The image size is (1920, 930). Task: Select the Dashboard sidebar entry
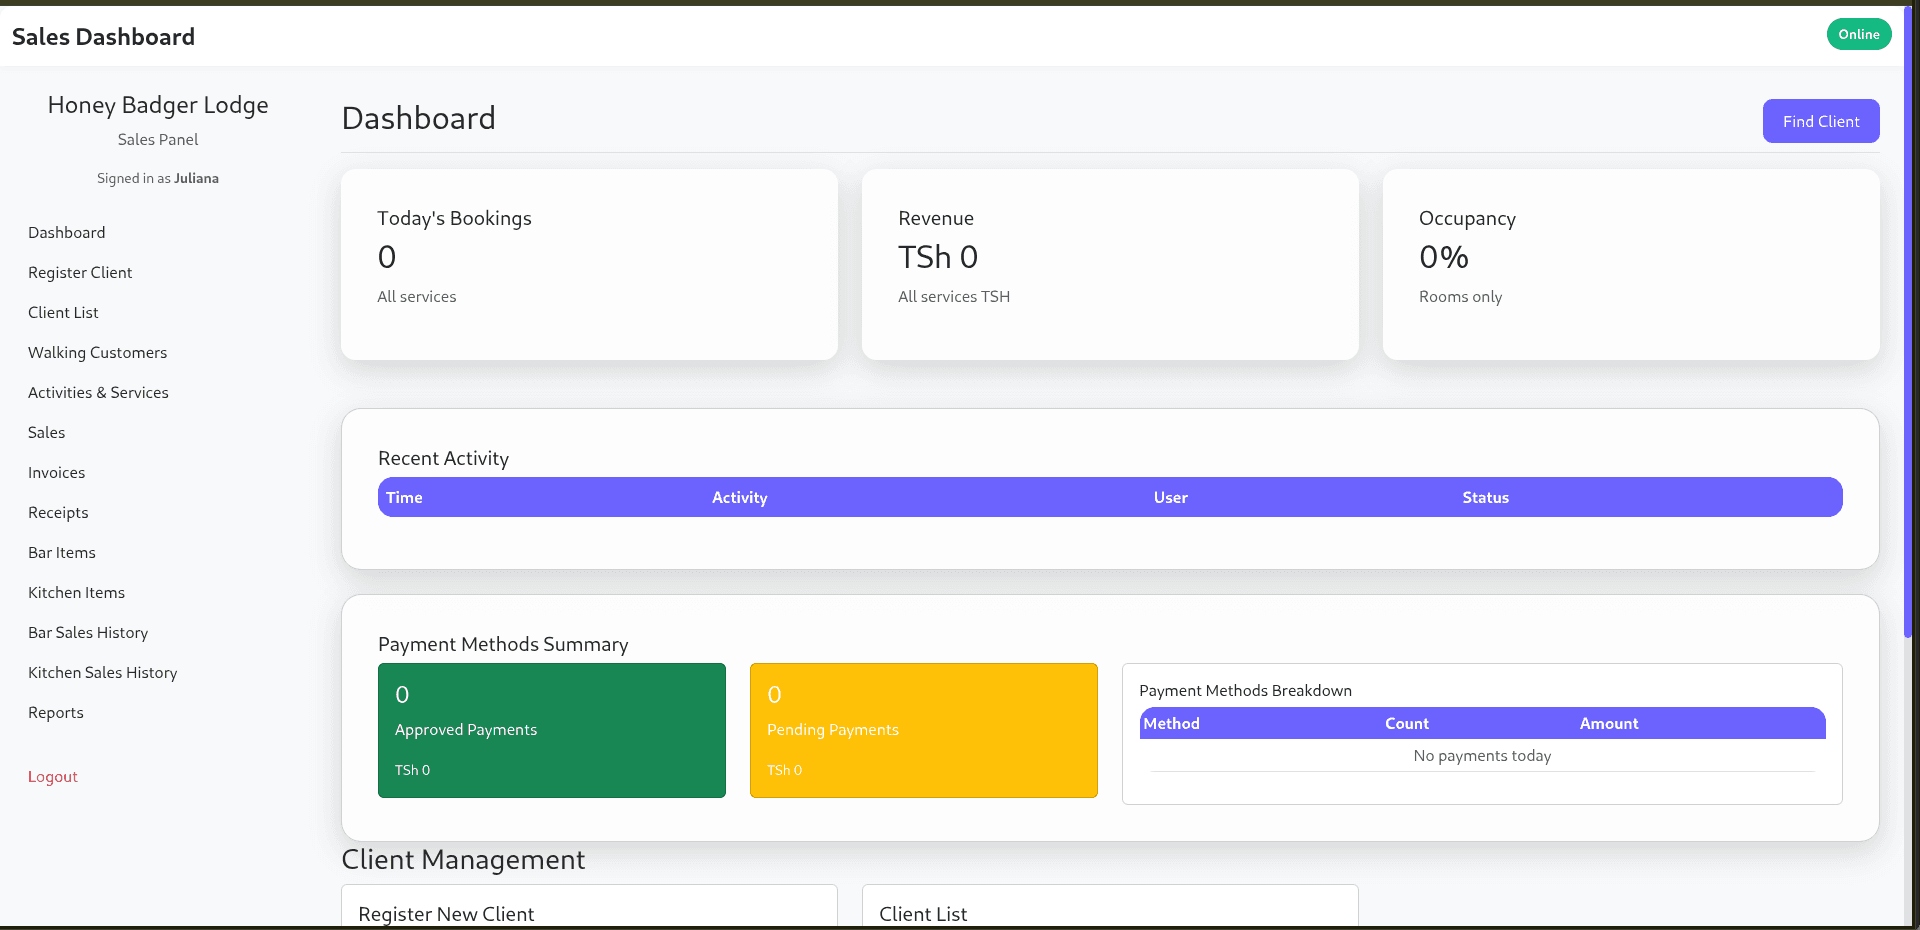(66, 232)
